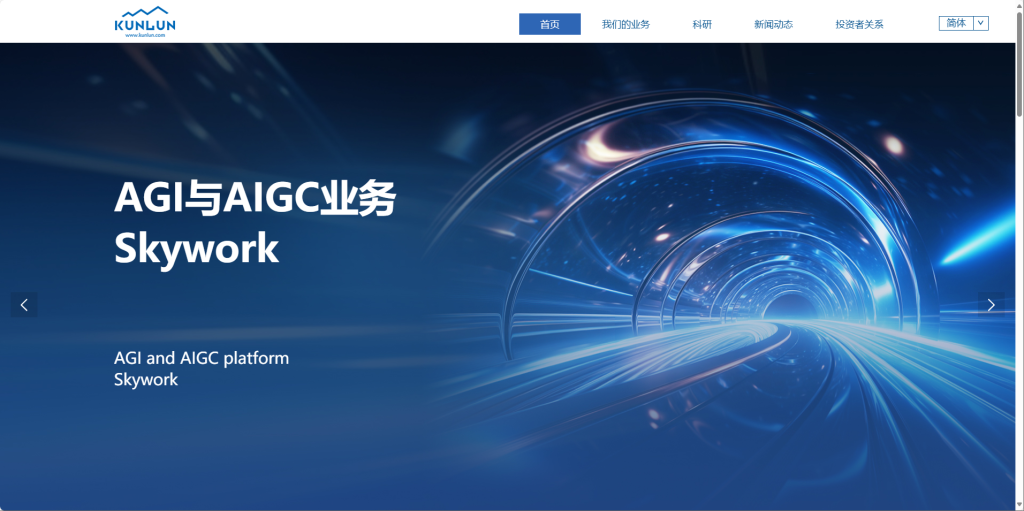Screen dimensions: 1024x511
Task: Click the Kunlun logo in the header
Action: pyautogui.click(x=144, y=22)
